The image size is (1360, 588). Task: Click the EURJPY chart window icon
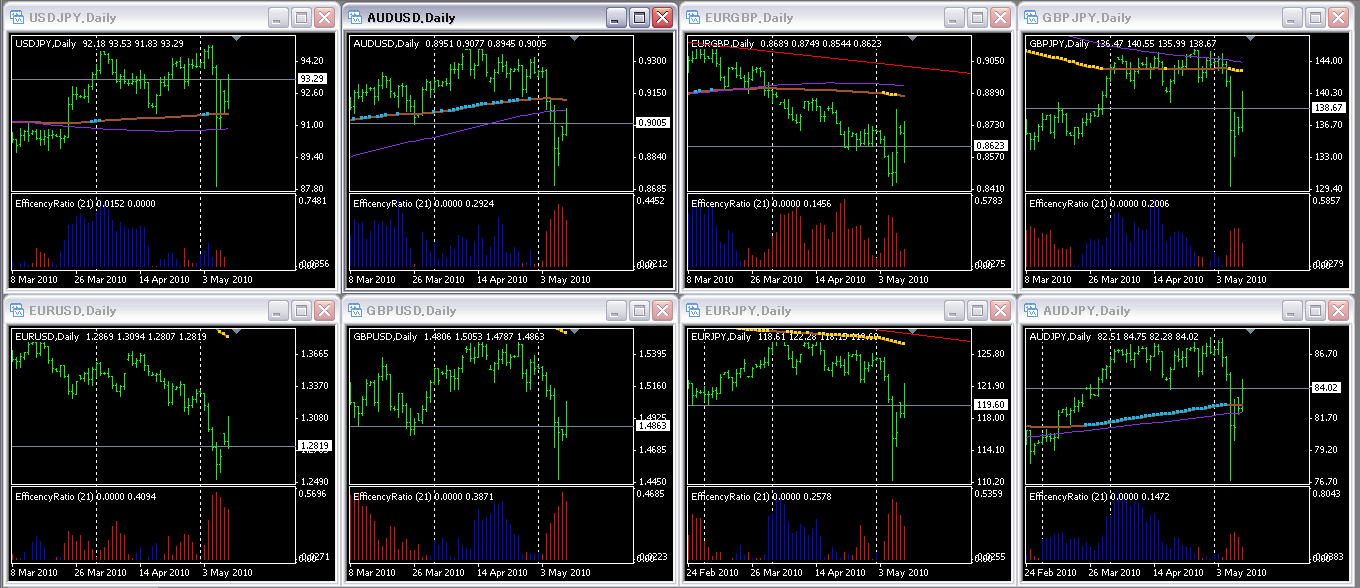[693, 311]
